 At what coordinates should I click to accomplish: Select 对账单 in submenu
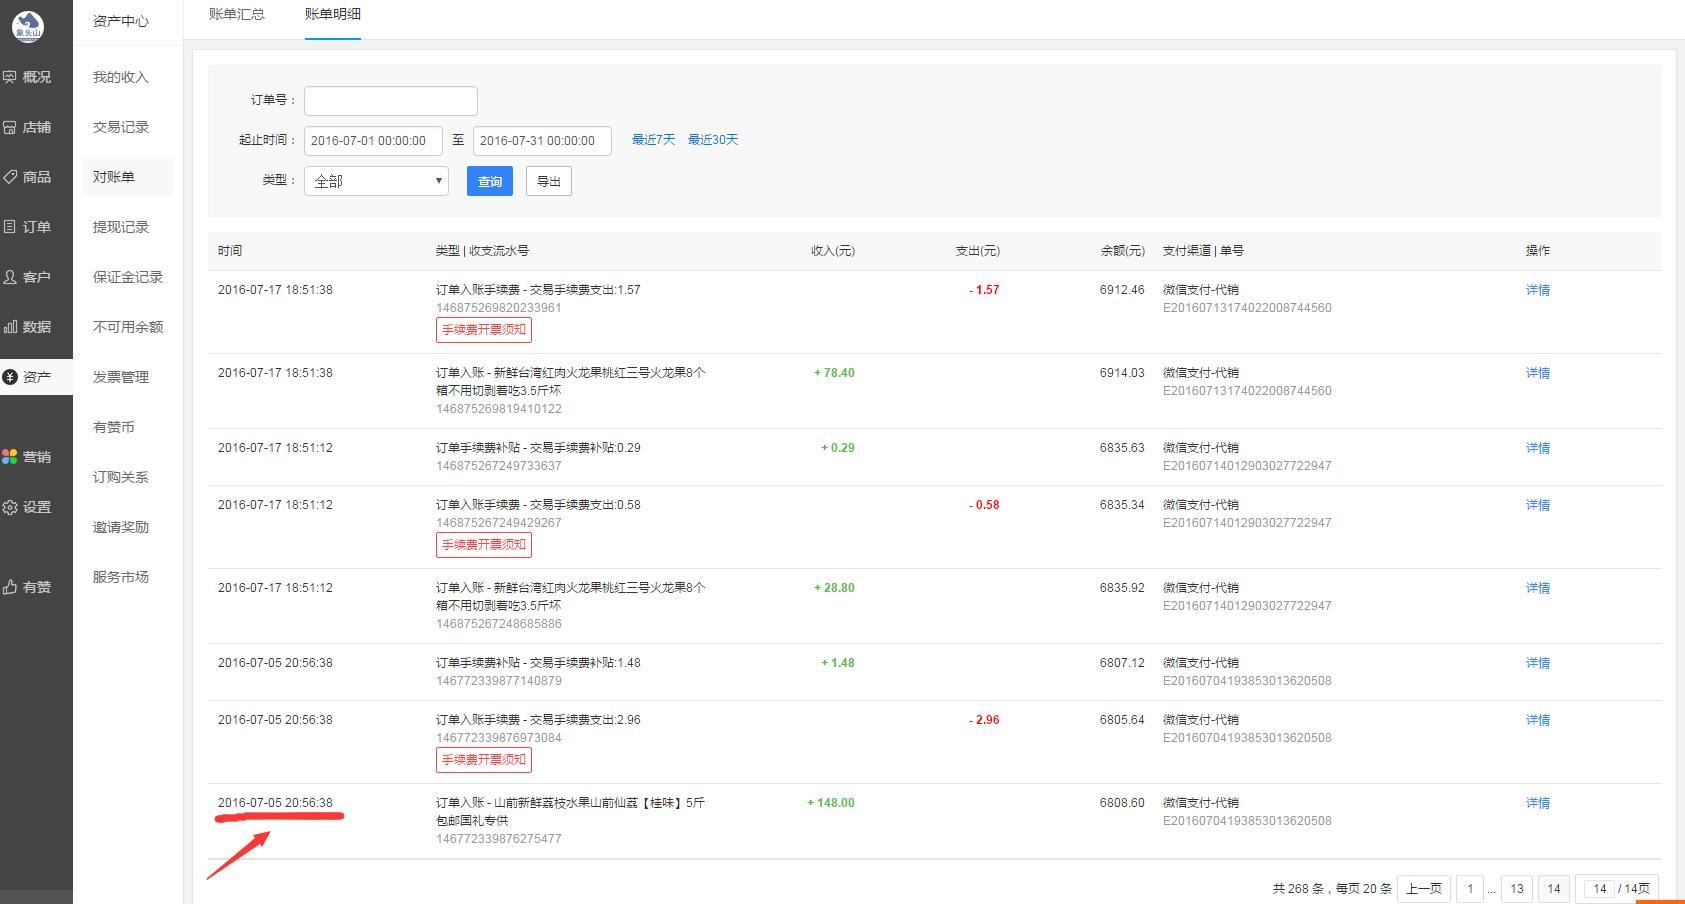pyautogui.click(x=127, y=177)
